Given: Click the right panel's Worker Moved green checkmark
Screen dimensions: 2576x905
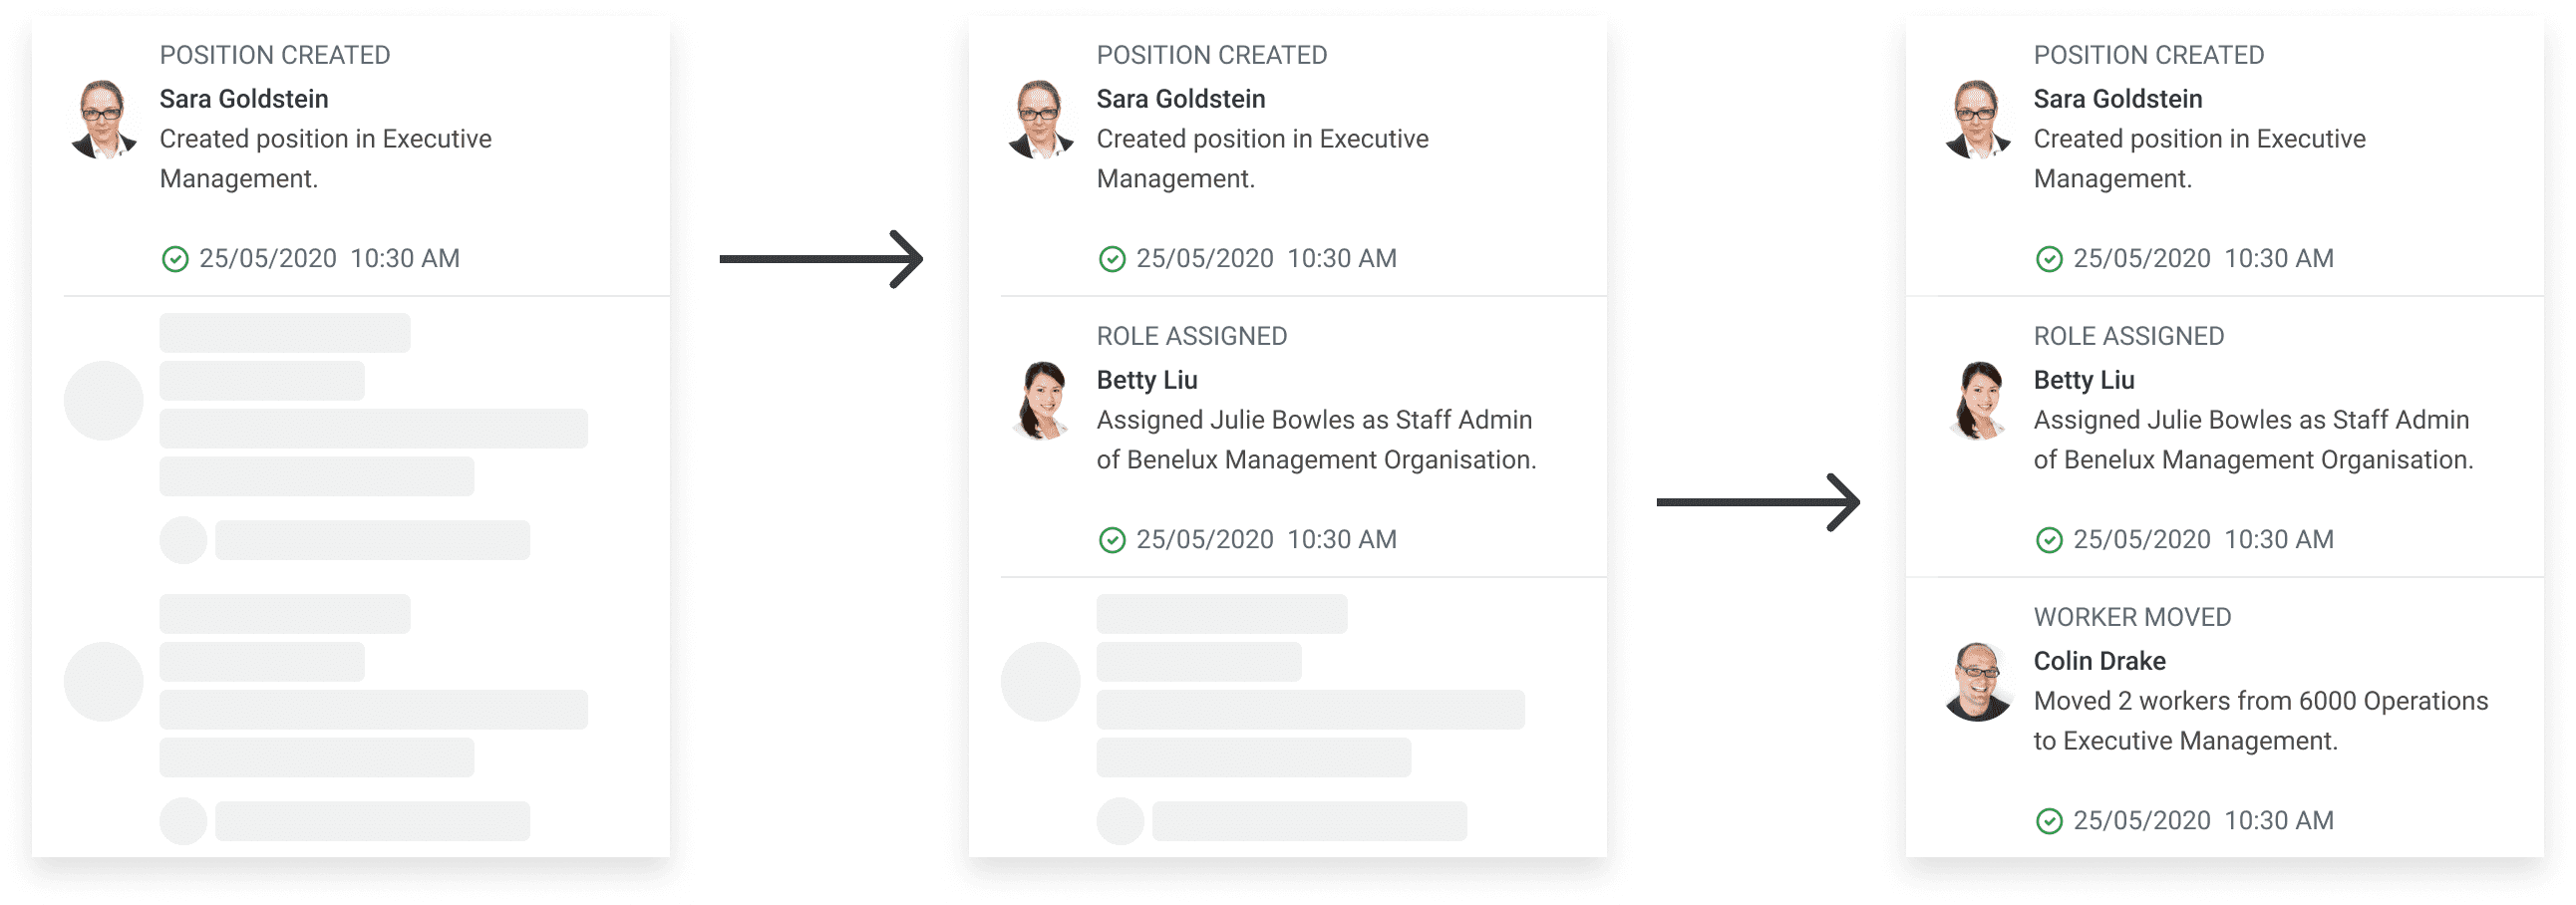Looking at the screenshot, I should (2049, 822).
